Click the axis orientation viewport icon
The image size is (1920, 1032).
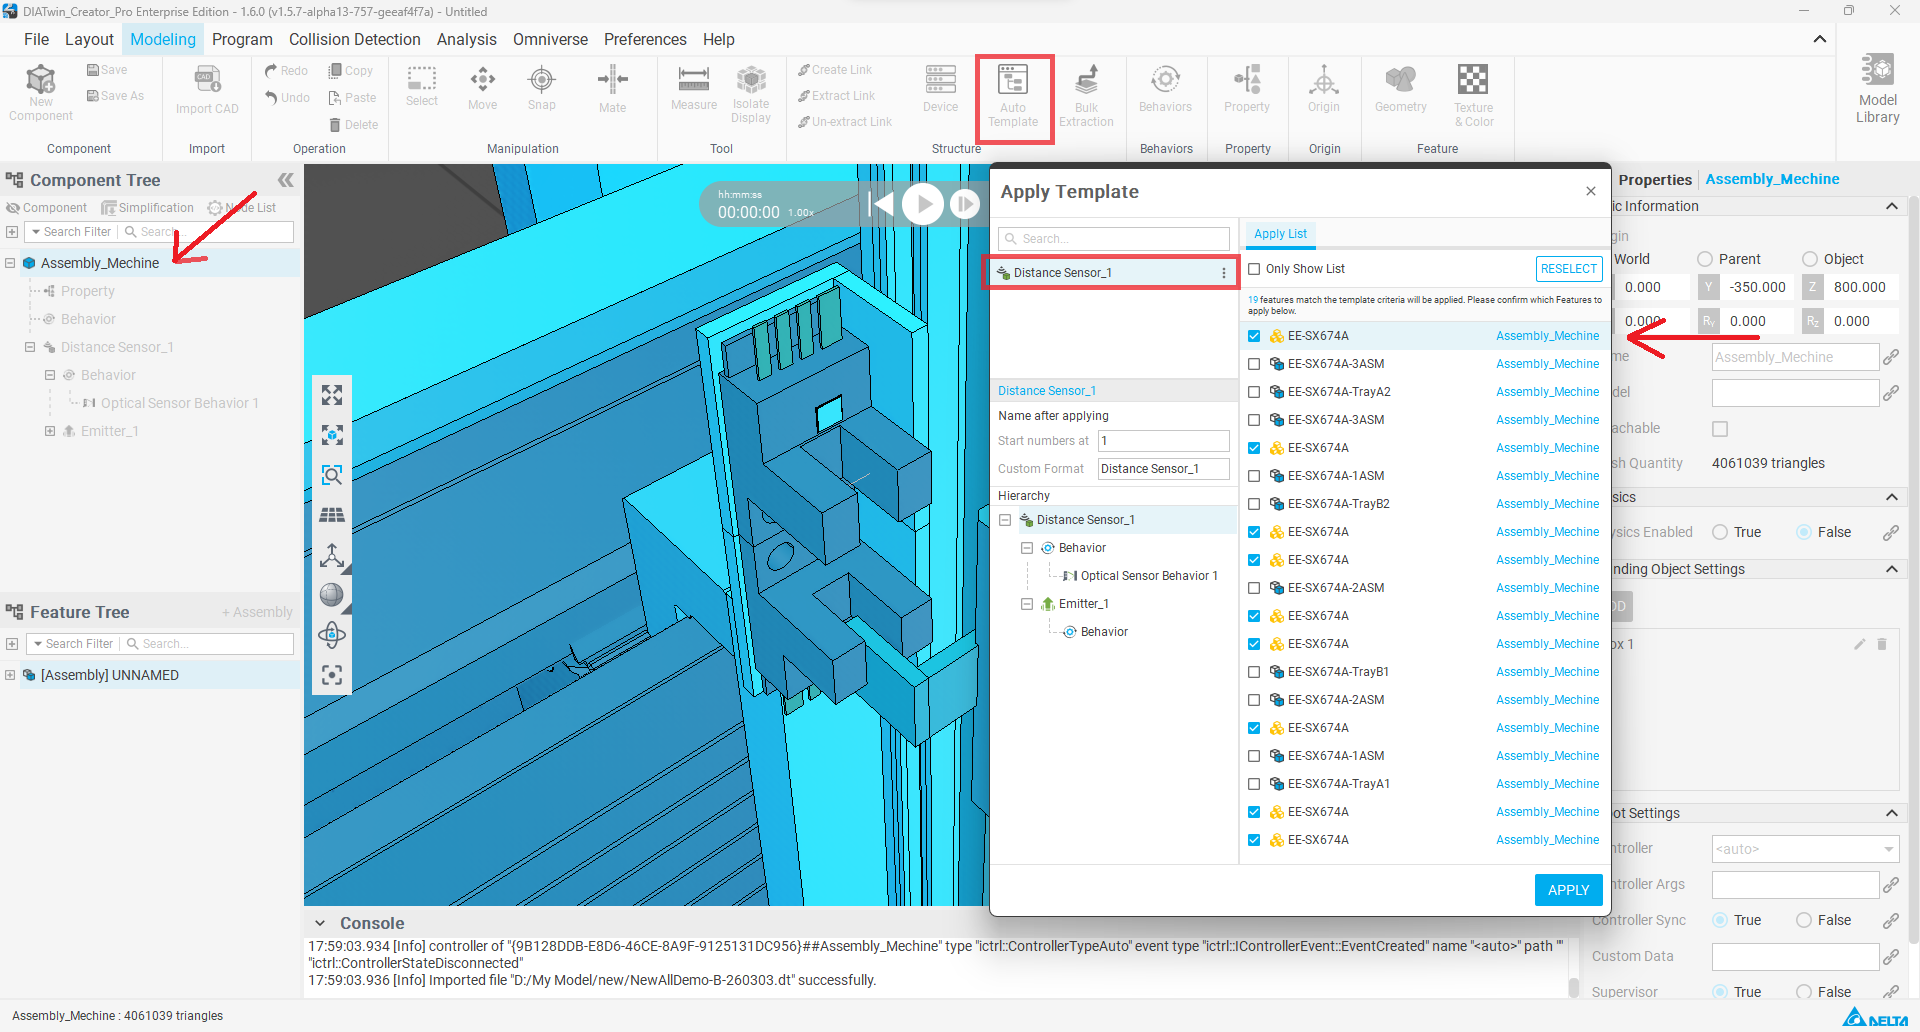click(332, 555)
